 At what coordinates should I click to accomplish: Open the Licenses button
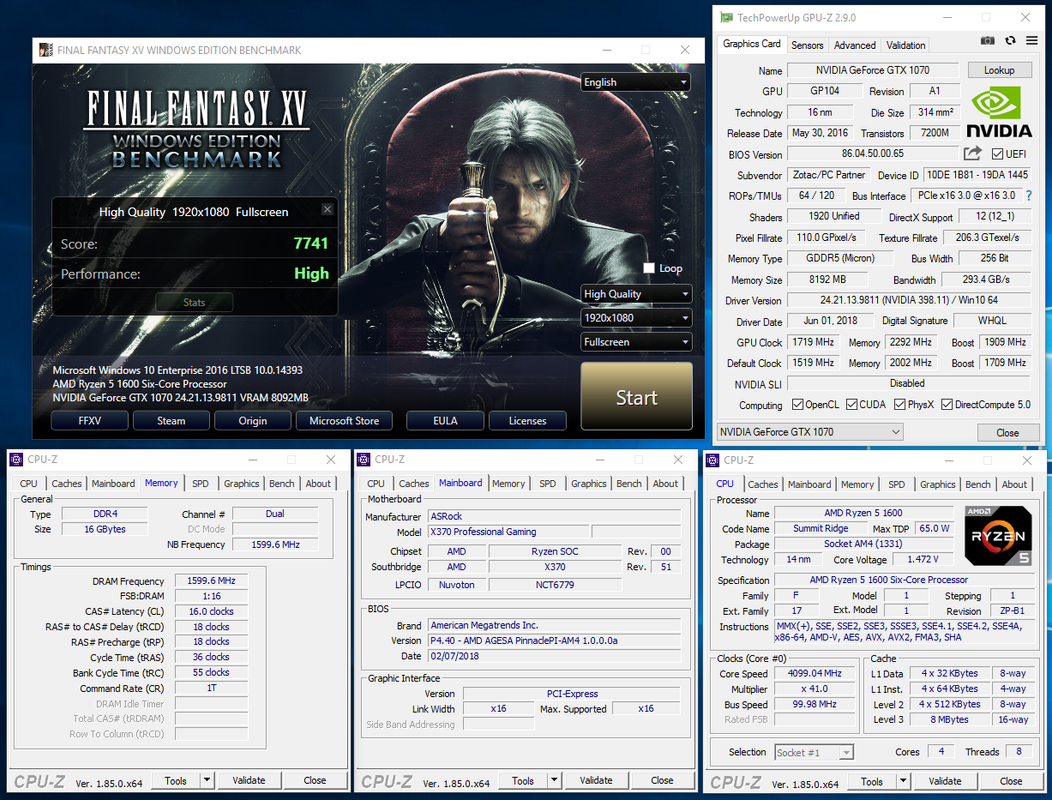tap(527, 421)
